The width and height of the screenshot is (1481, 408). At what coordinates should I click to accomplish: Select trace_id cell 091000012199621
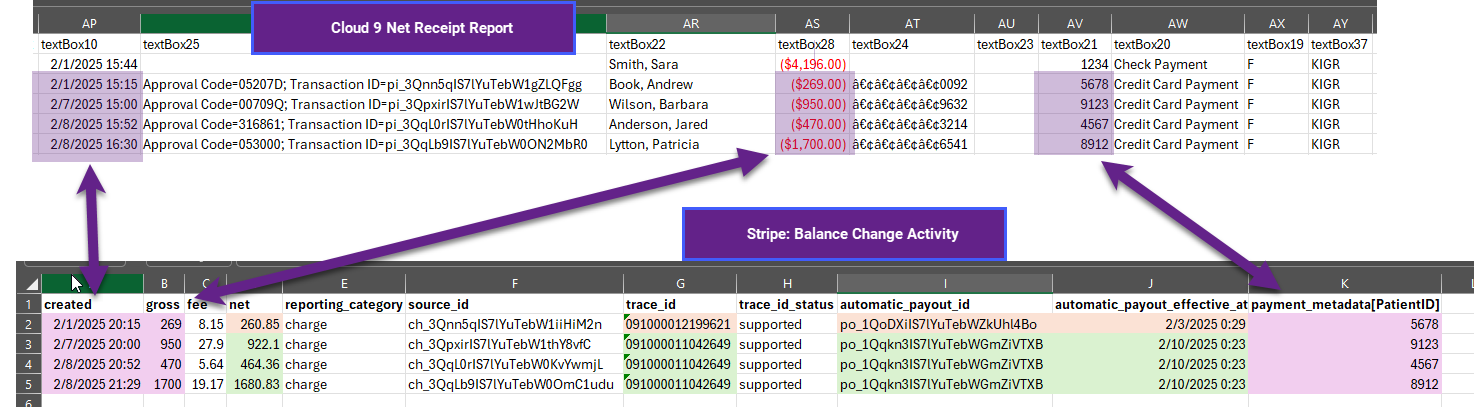[x=679, y=324]
